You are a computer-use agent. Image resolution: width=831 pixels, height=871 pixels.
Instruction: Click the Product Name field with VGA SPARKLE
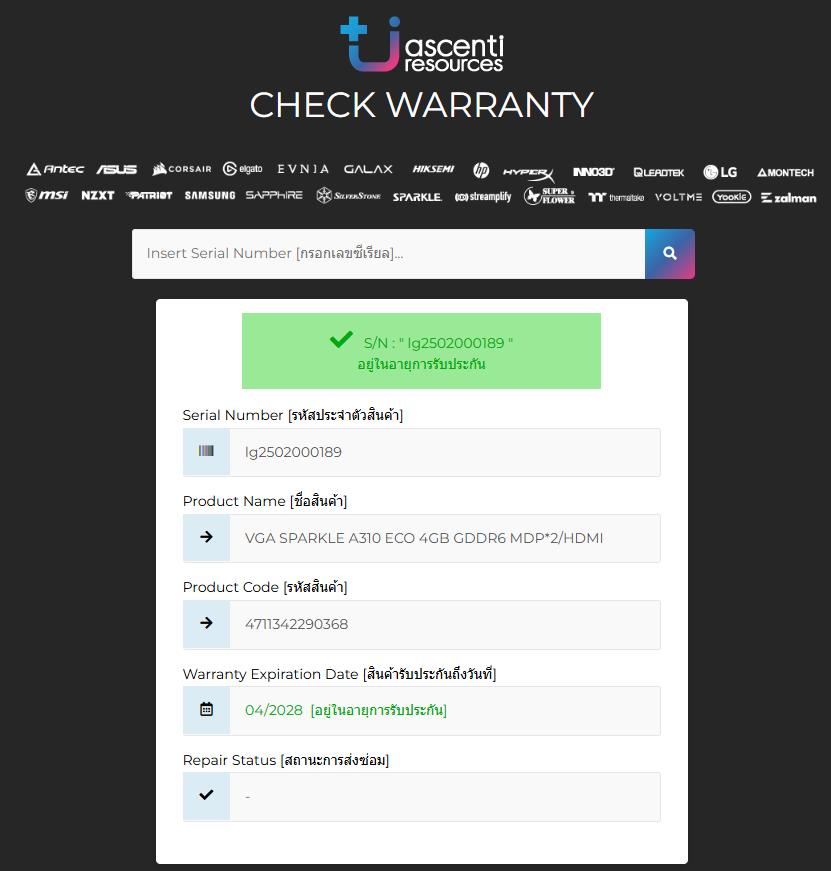(x=422, y=538)
